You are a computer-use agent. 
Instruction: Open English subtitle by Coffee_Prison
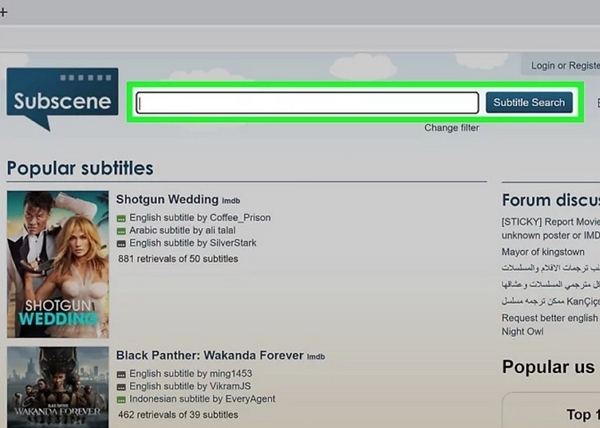(x=200, y=218)
